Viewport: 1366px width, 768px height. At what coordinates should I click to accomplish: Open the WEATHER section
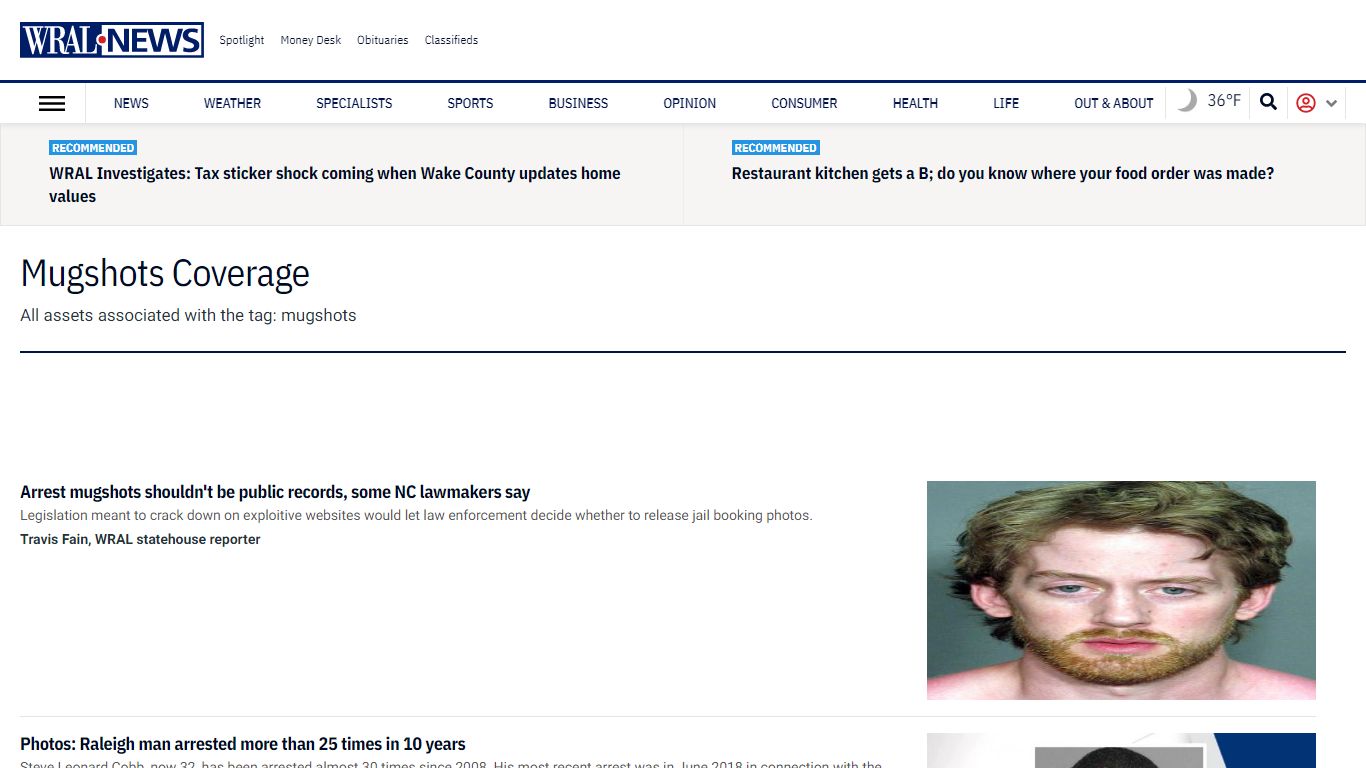(x=232, y=103)
